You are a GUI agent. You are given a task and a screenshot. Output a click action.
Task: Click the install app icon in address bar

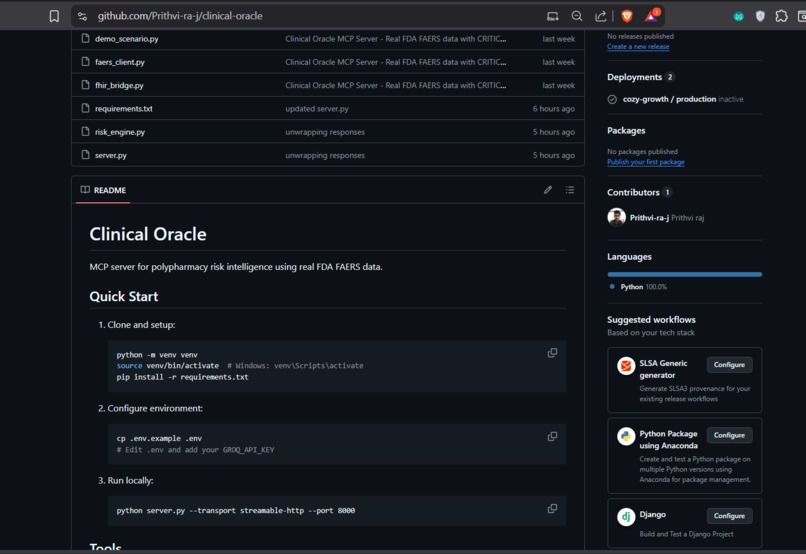pos(553,16)
